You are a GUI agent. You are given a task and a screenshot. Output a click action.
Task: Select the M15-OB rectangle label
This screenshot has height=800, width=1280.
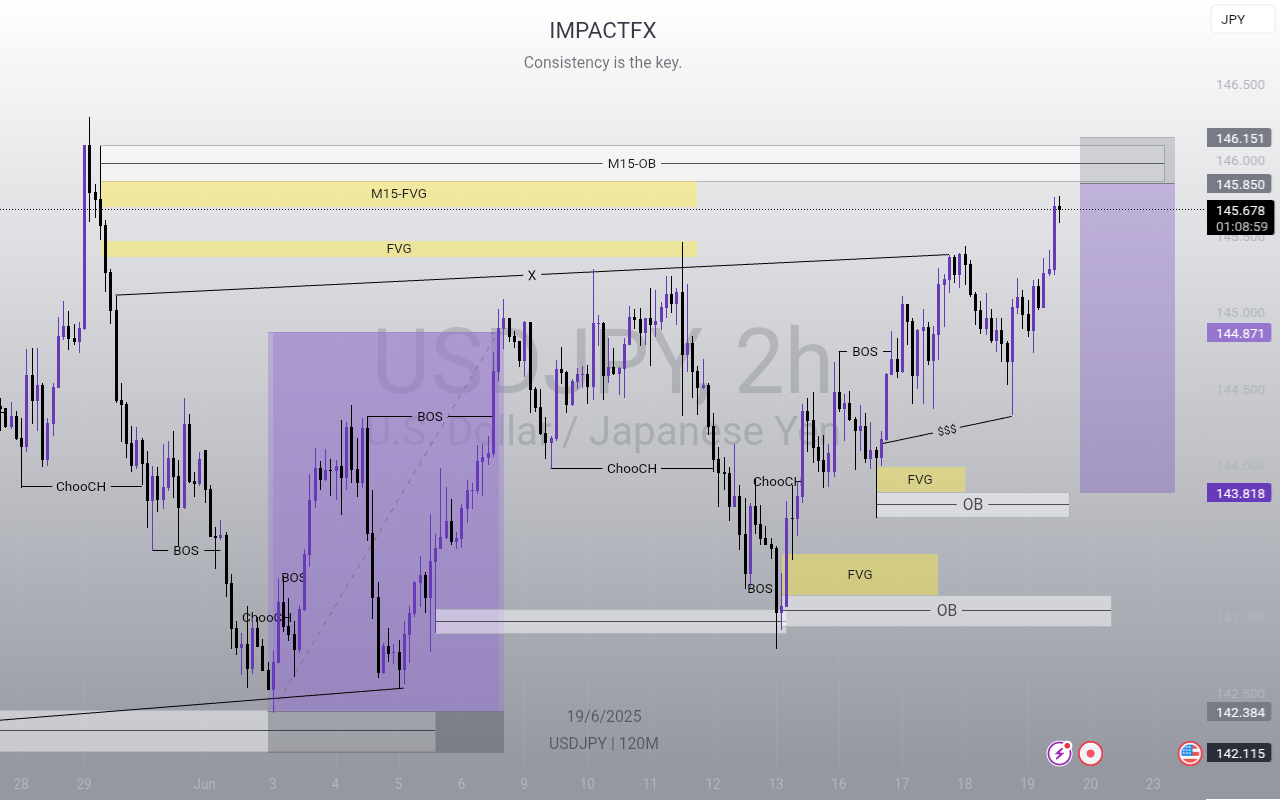pos(632,163)
